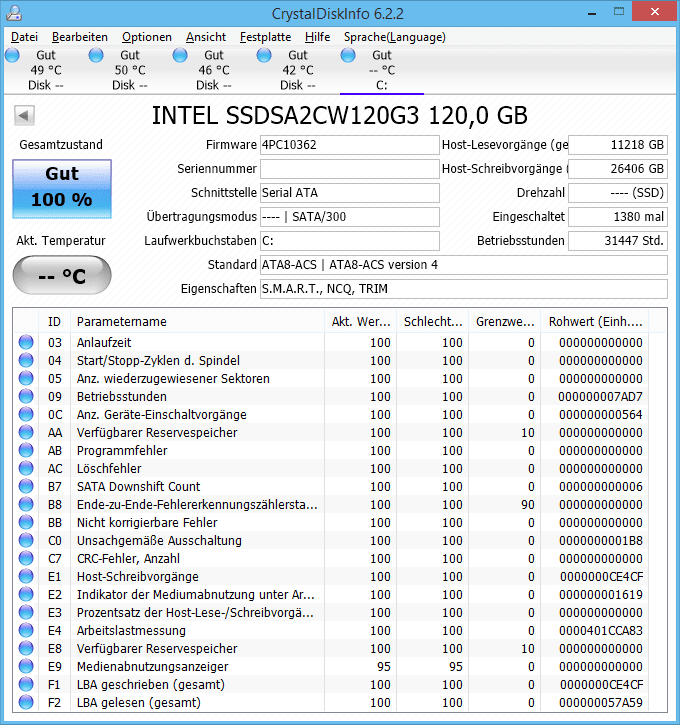Click the Grenzwe... column header
This screenshot has height=725, width=680.
[x=505, y=321]
